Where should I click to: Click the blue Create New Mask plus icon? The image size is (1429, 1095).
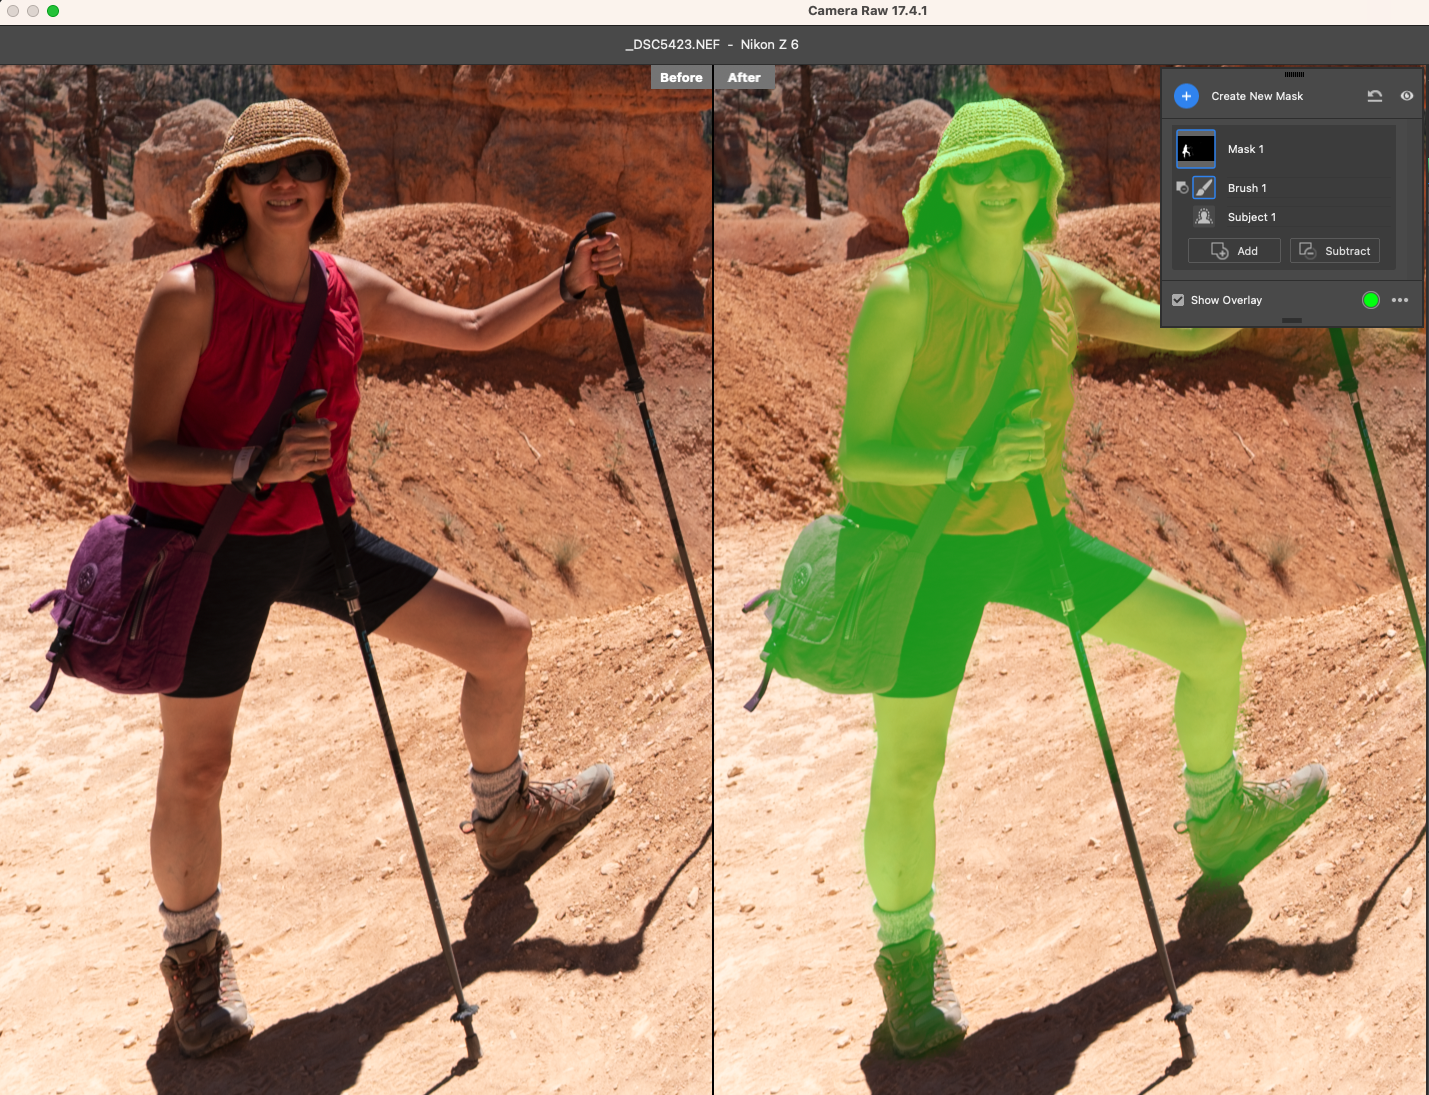click(x=1186, y=96)
